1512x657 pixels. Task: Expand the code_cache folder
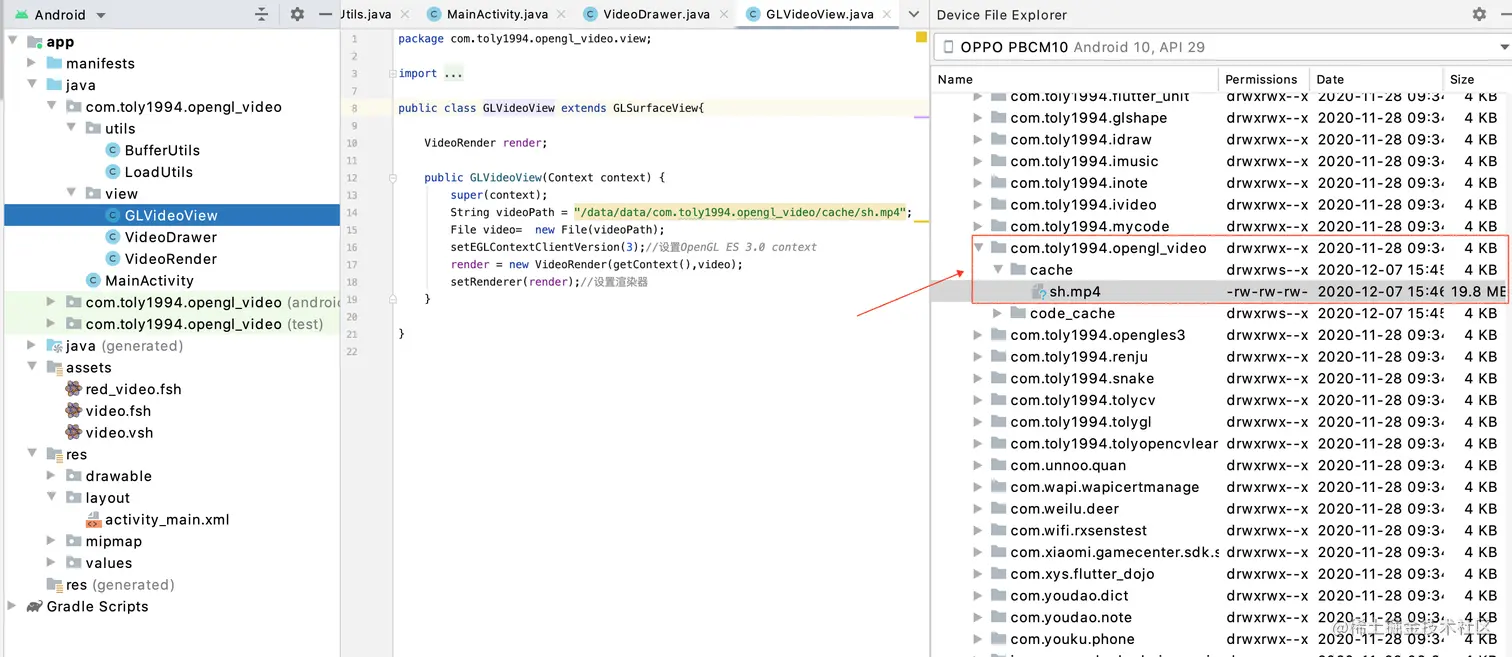(998, 313)
